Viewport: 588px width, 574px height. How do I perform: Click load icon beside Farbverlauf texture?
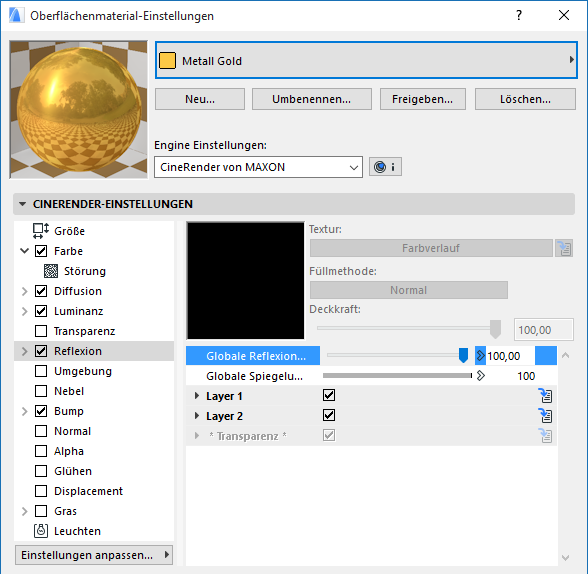click(564, 248)
